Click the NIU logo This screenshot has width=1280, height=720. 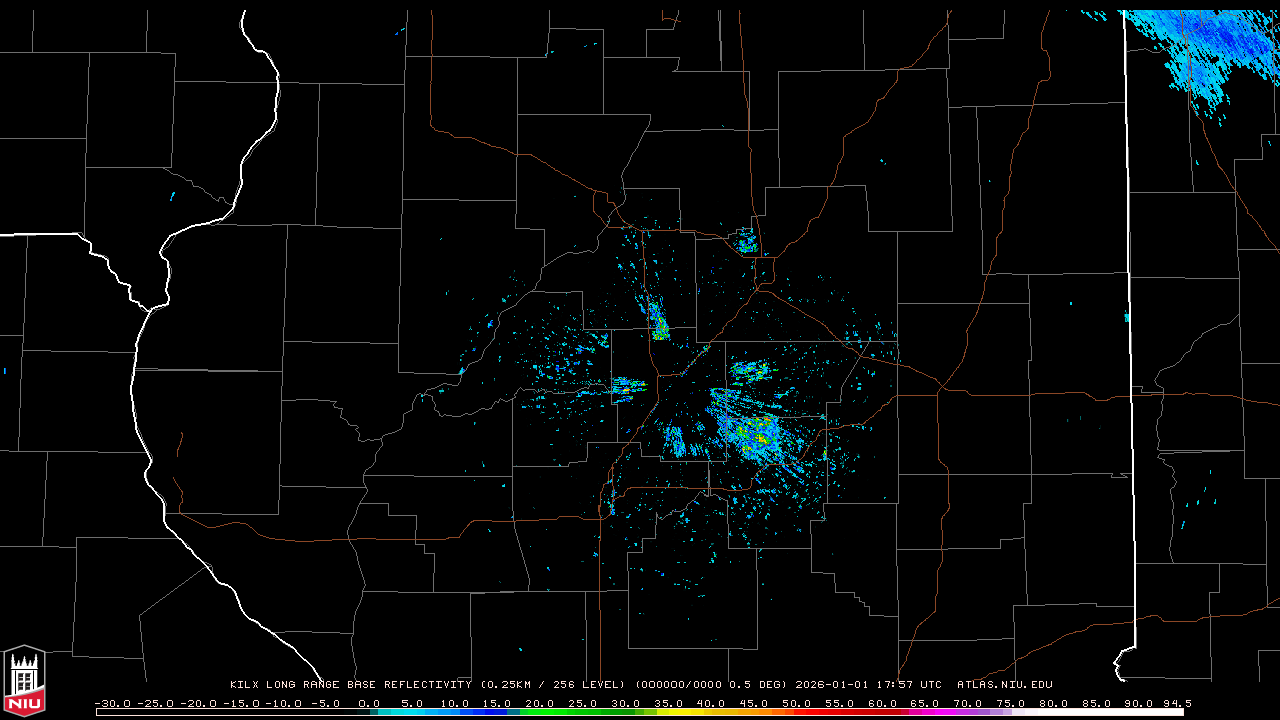(24, 680)
